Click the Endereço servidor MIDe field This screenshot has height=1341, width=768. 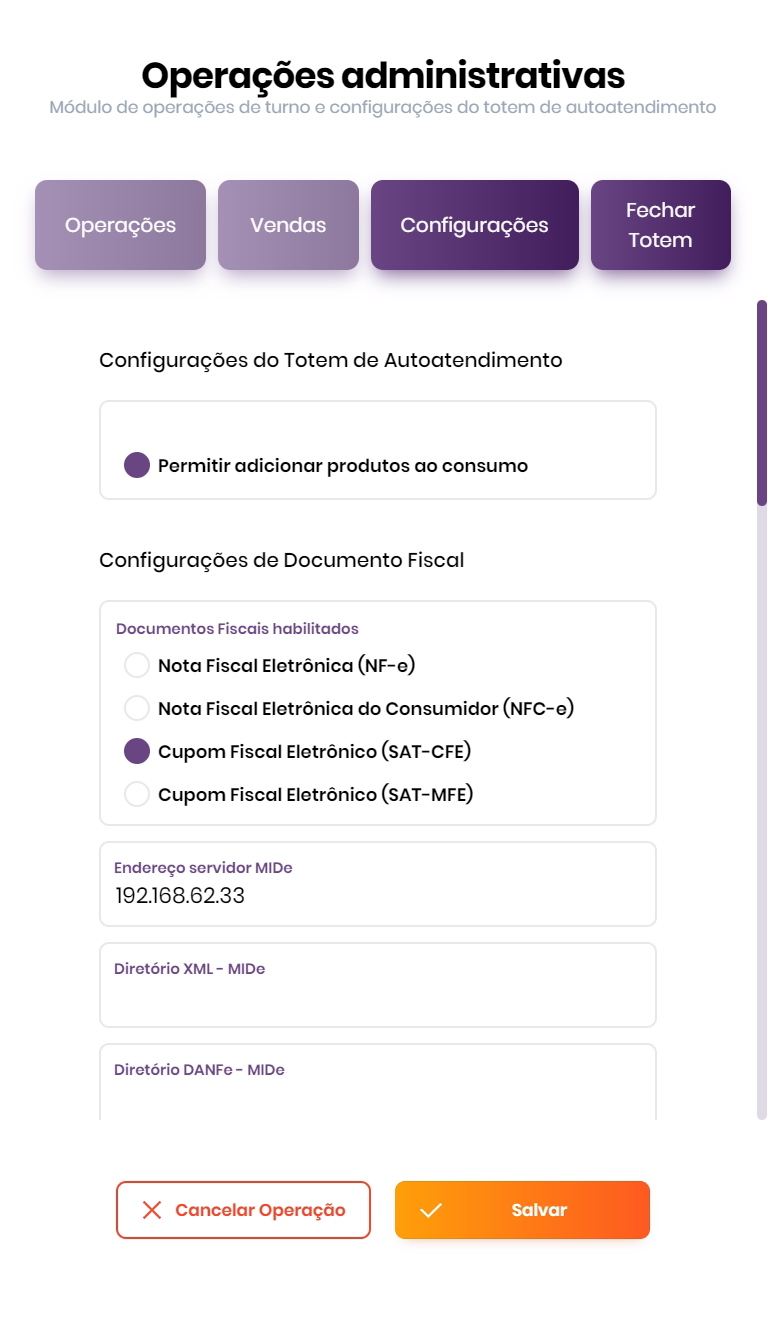coord(377,895)
